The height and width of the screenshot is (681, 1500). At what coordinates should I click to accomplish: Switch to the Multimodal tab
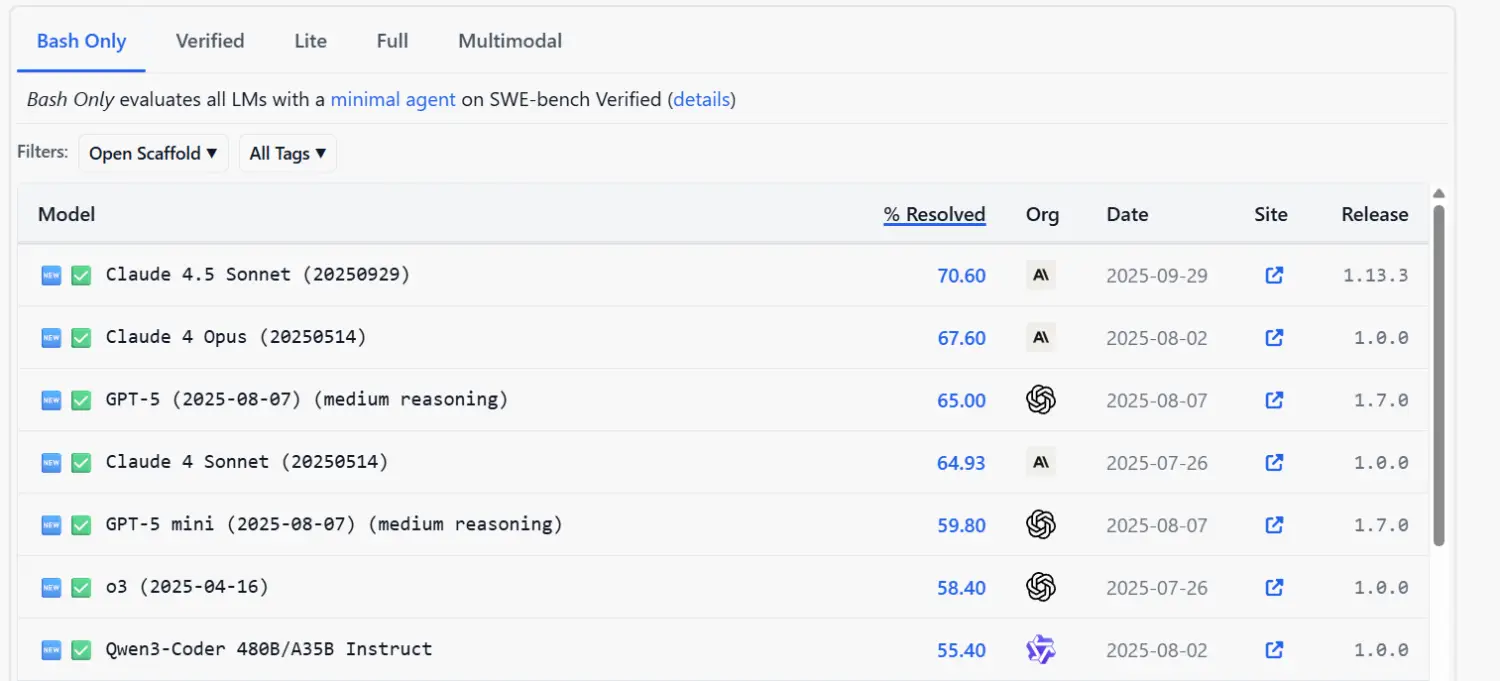point(510,41)
